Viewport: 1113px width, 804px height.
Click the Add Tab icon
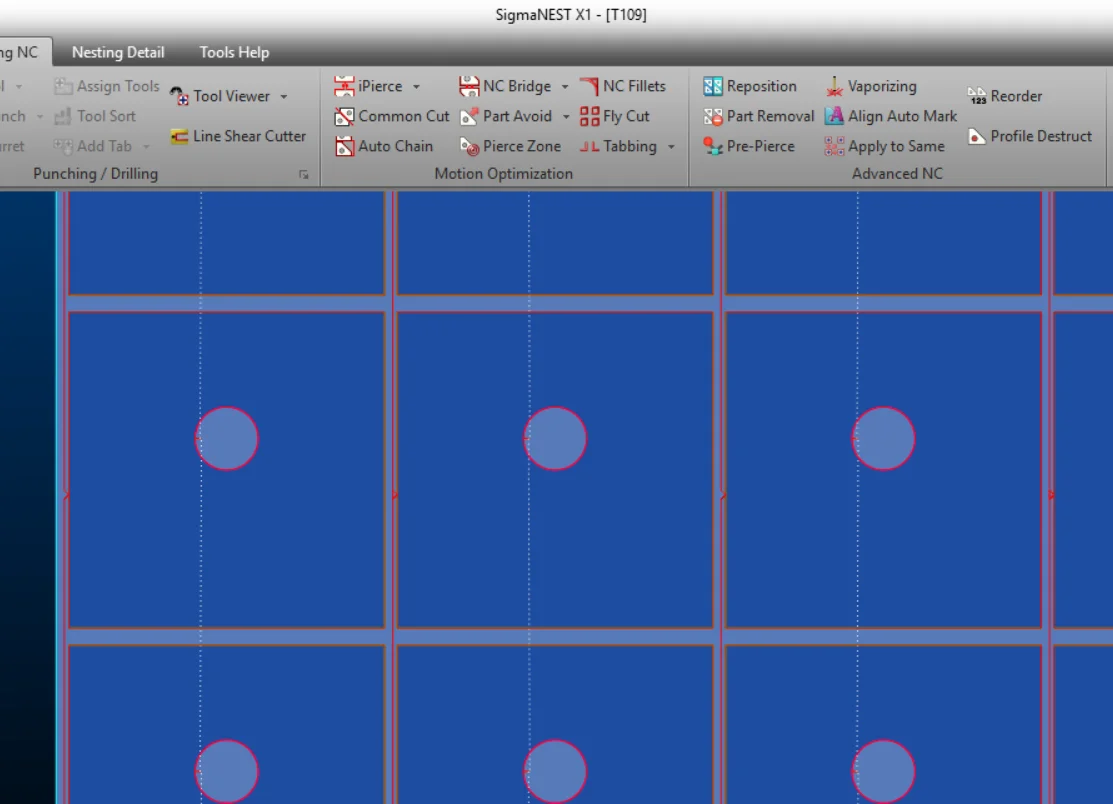click(x=63, y=146)
